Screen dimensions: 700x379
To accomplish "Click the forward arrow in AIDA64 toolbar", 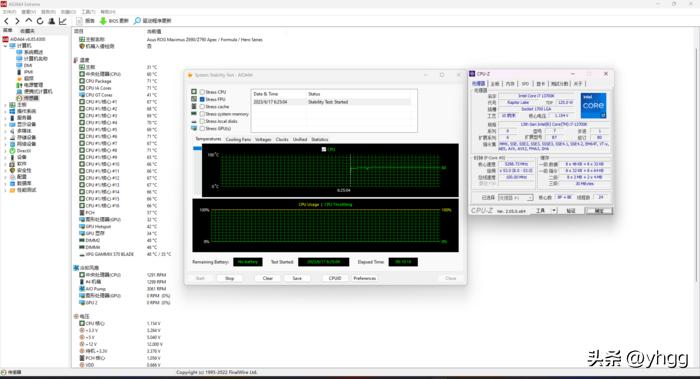I will (x=17, y=21).
